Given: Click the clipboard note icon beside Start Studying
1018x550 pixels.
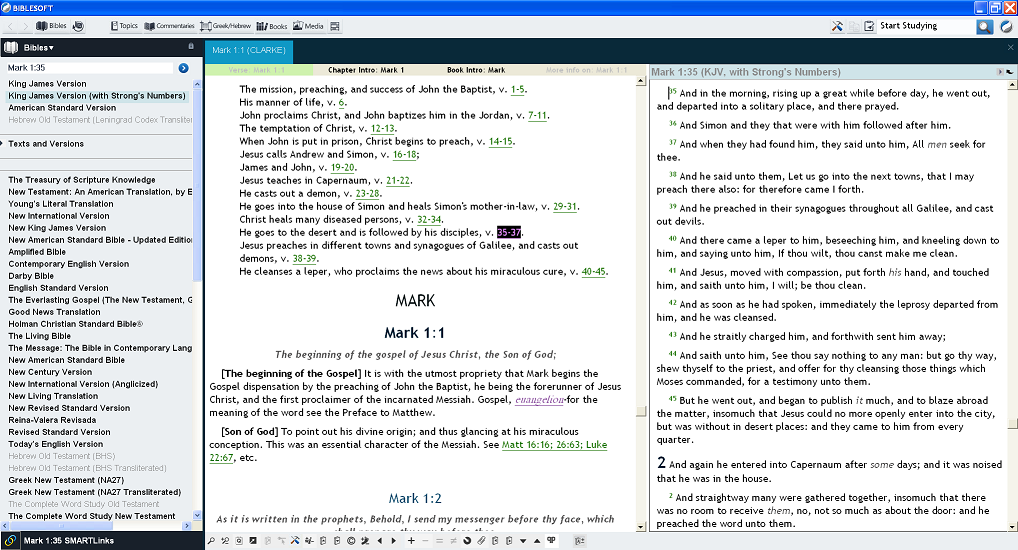Looking at the screenshot, I should pyautogui.click(x=869, y=26).
